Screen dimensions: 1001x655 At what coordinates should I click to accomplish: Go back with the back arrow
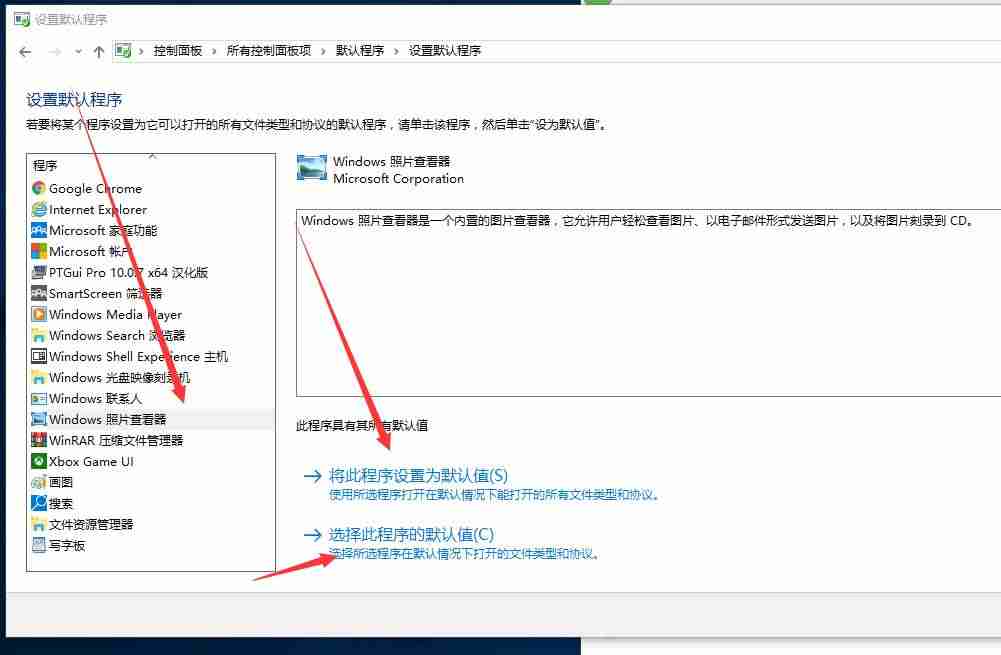click(25, 52)
